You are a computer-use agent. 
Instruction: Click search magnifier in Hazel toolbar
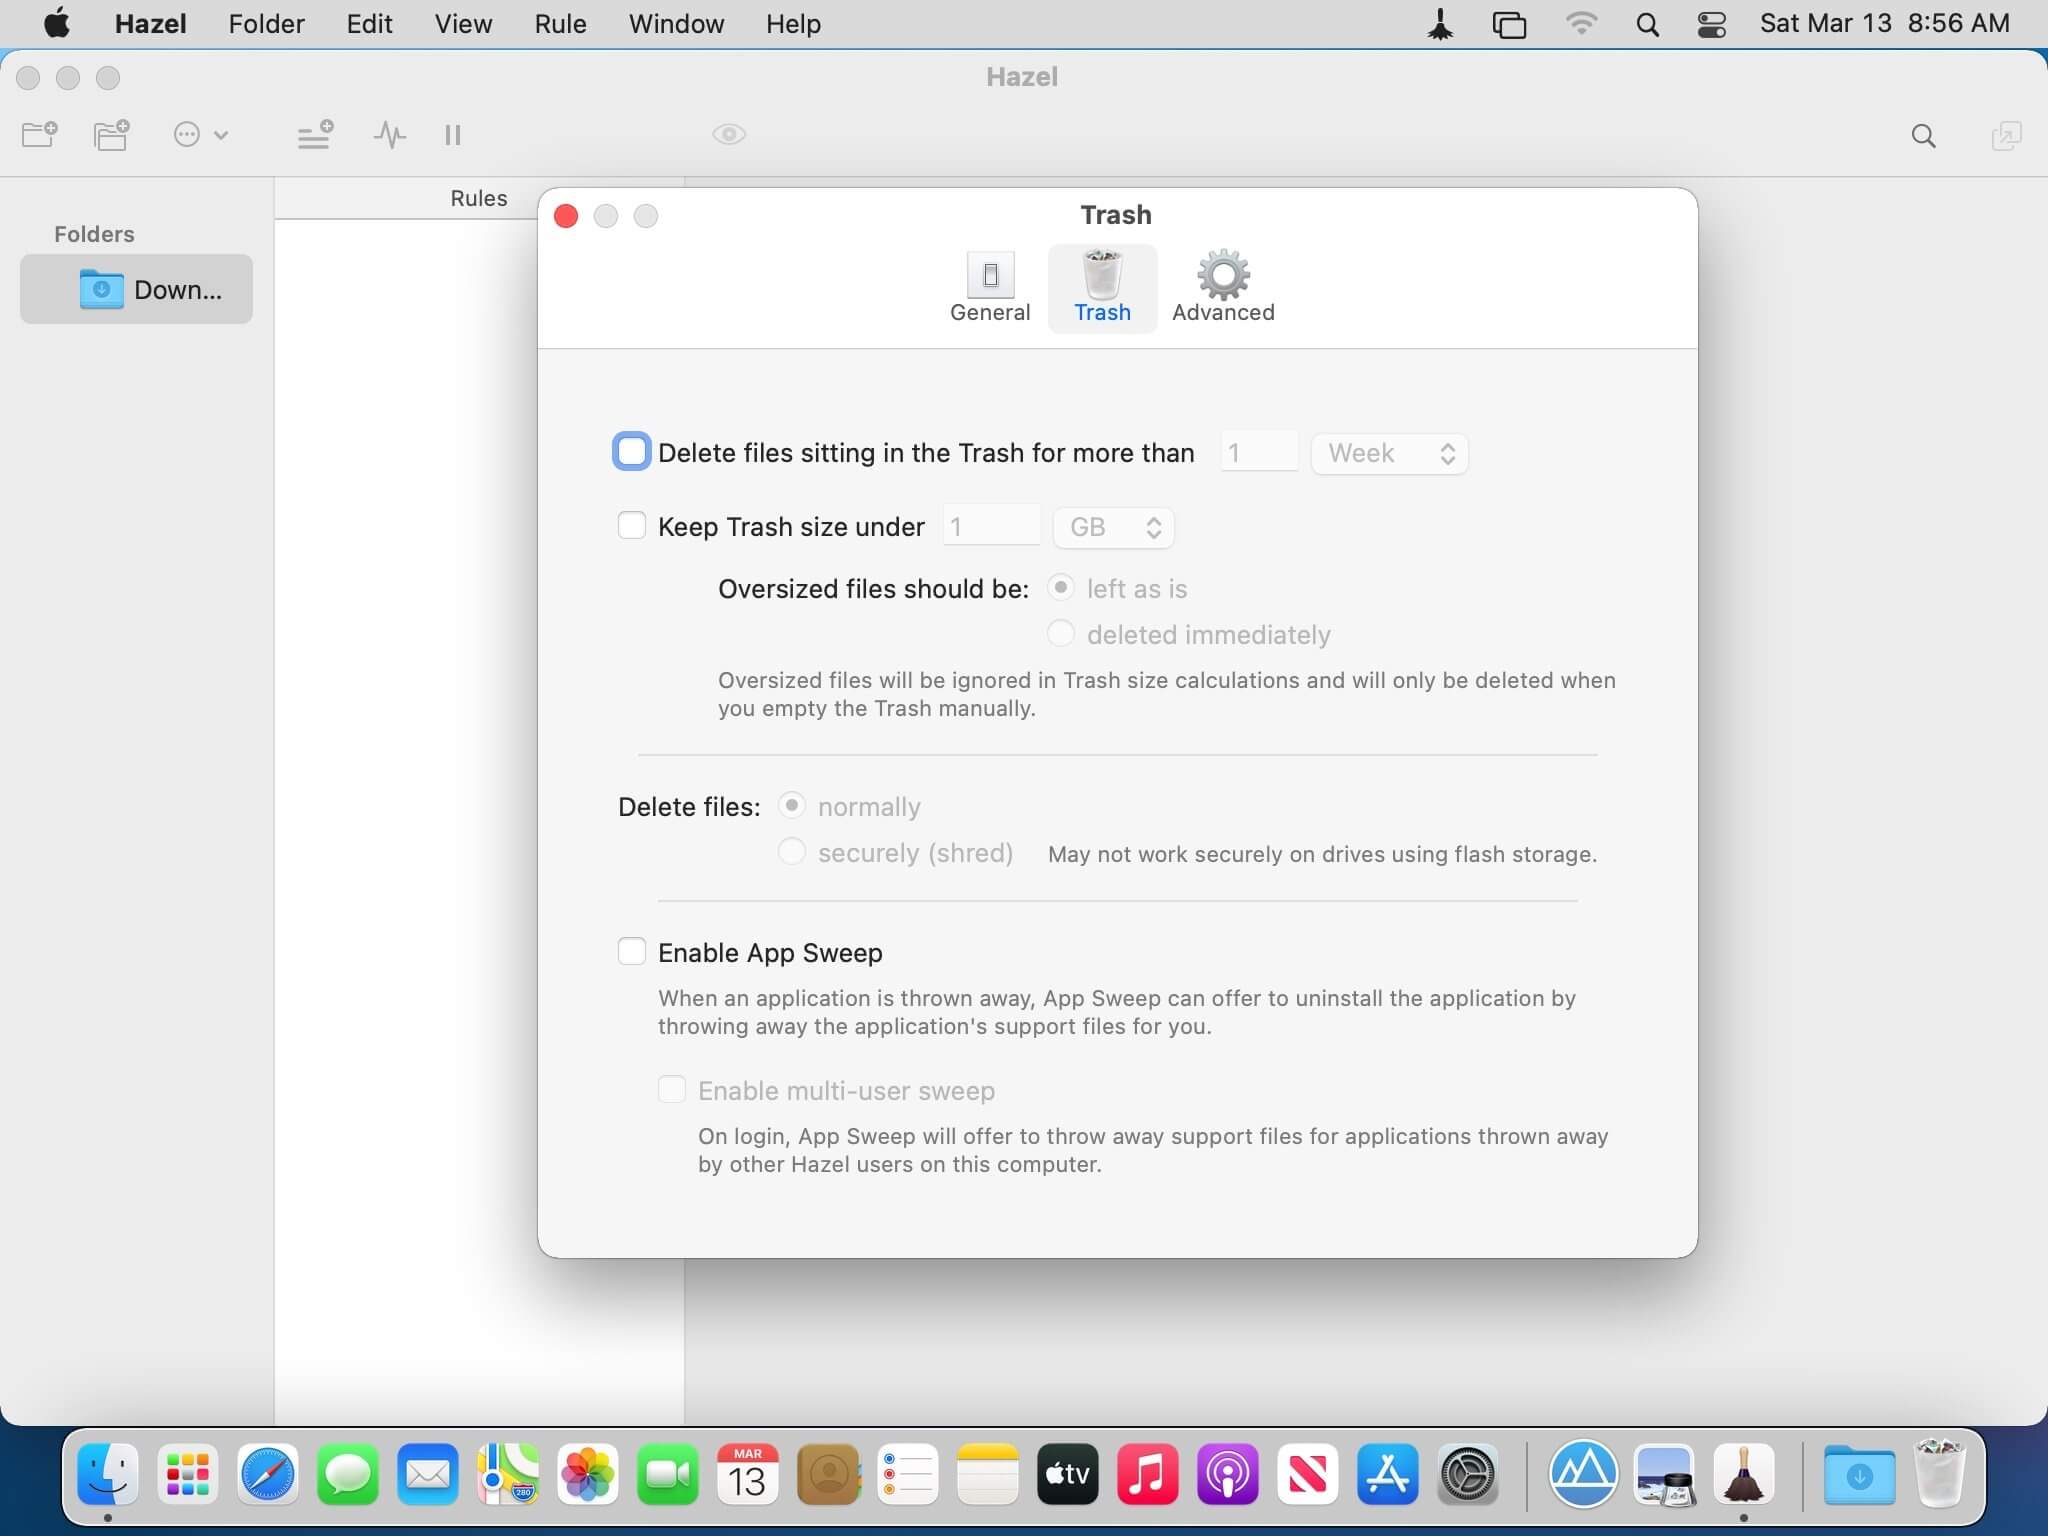click(x=1922, y=136)
